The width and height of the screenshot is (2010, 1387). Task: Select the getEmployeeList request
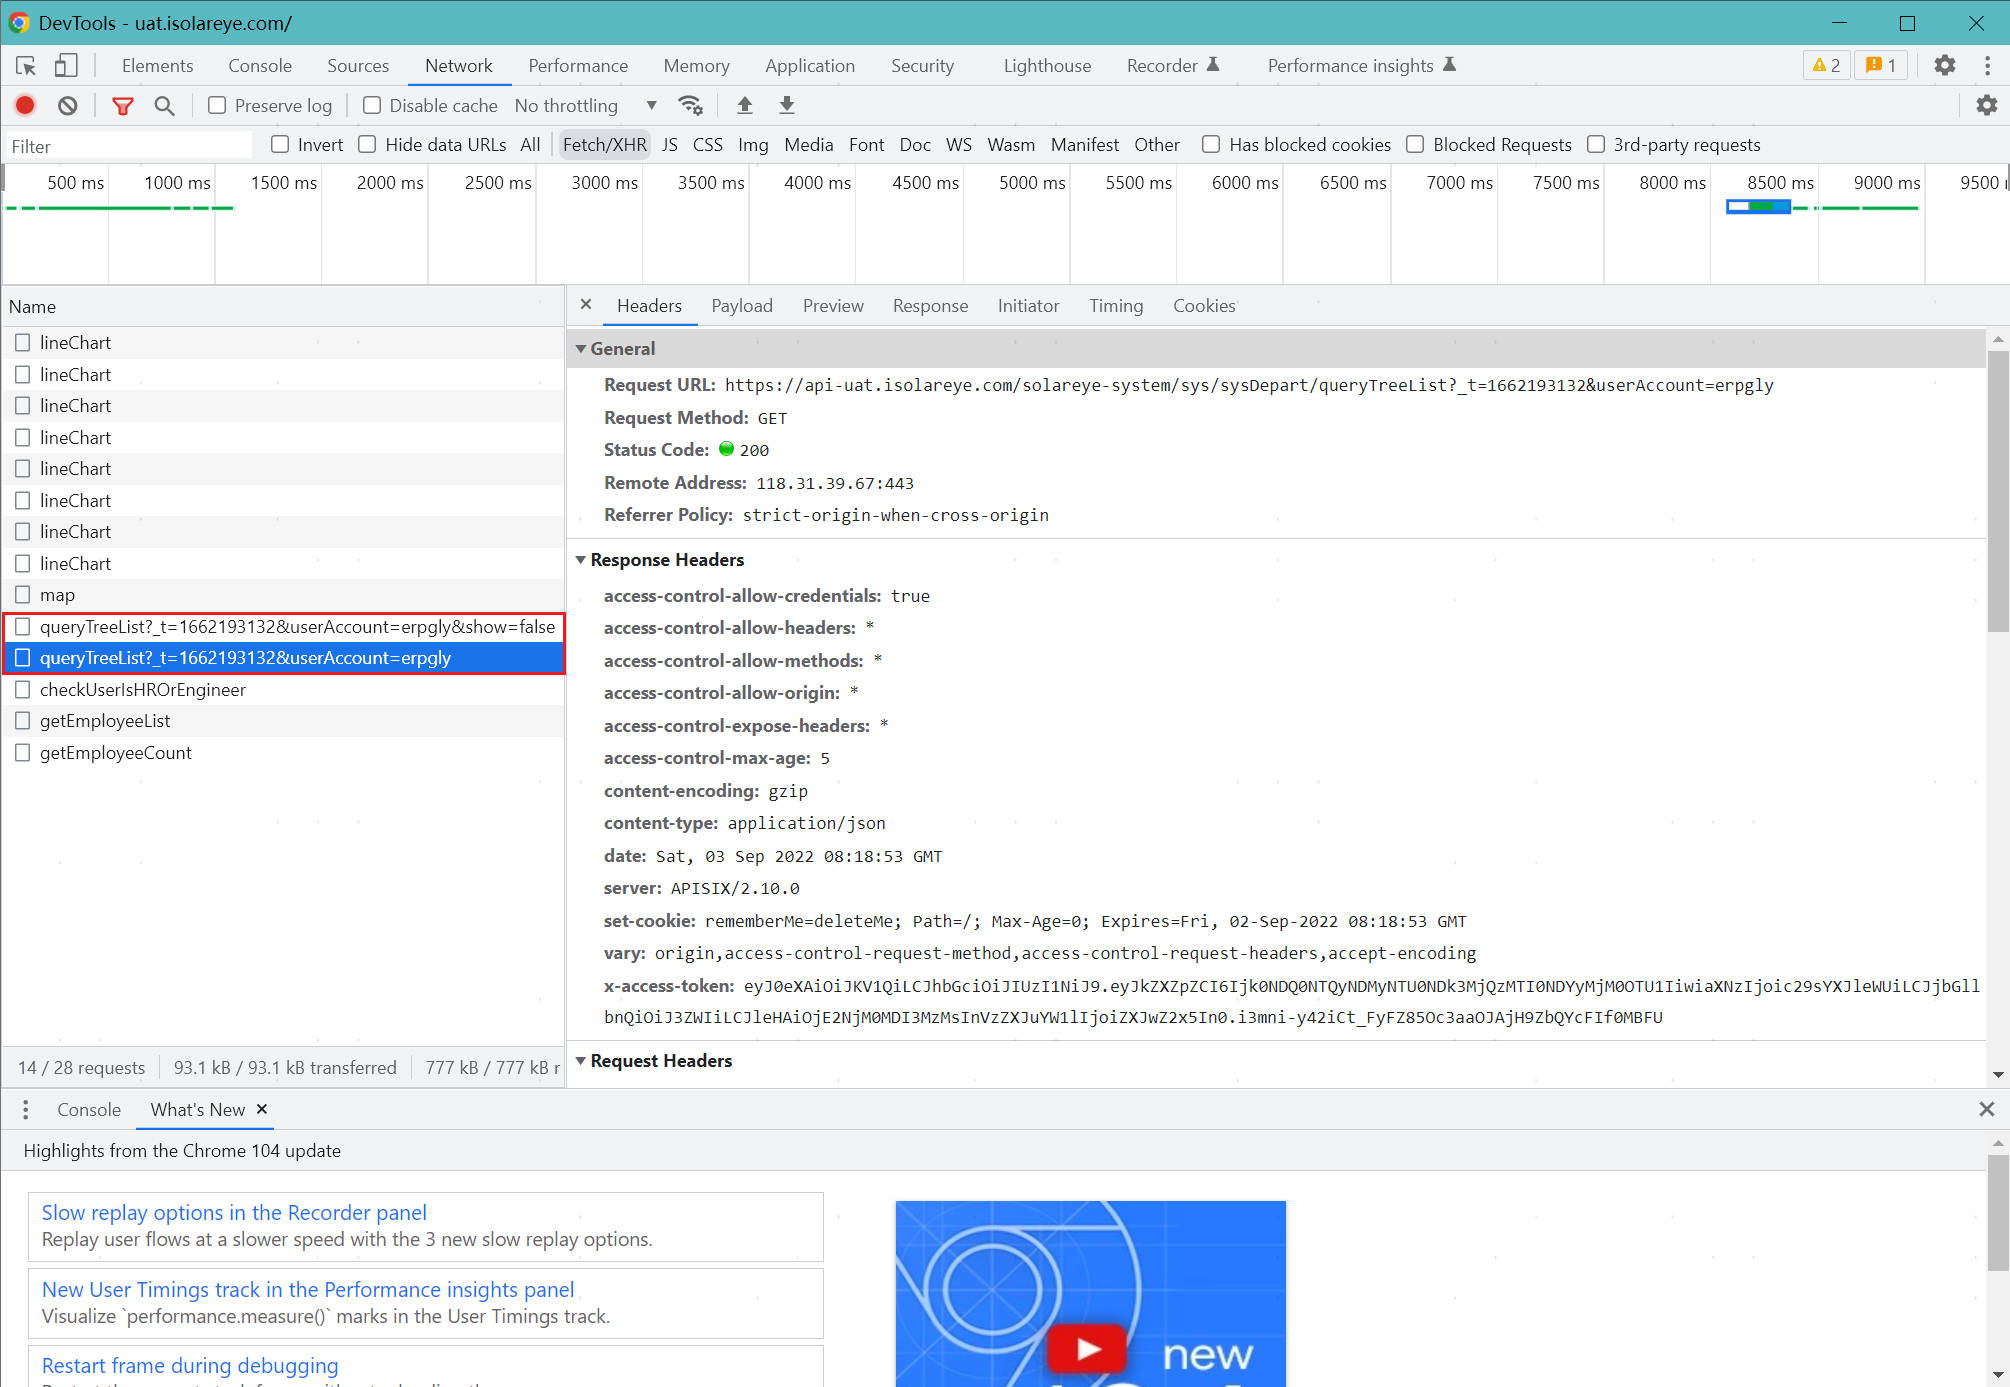(105, 721)
